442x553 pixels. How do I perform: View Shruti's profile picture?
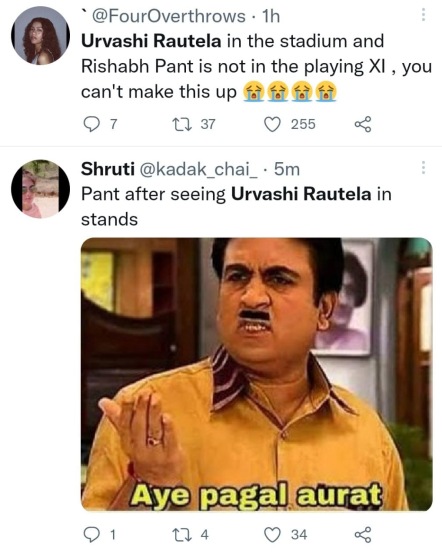pos(41,189)
